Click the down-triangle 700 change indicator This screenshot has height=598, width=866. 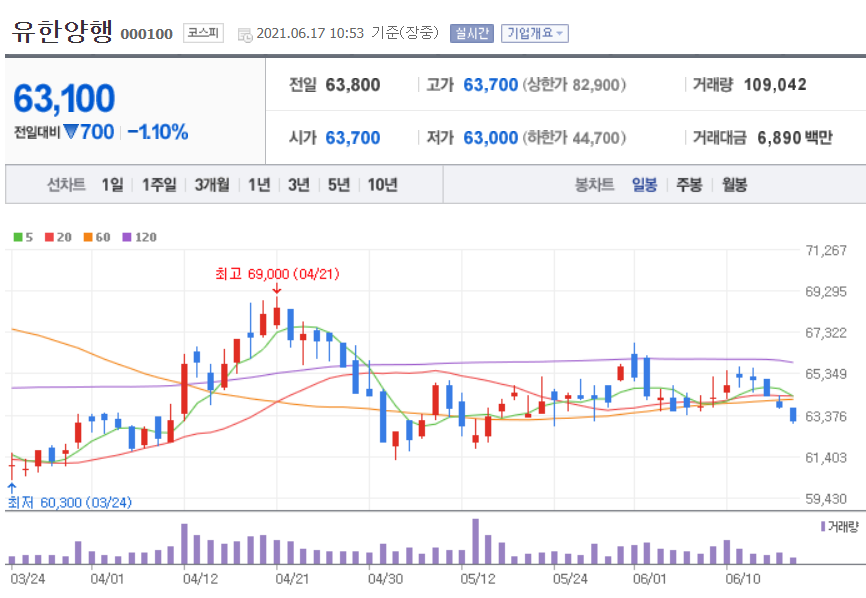[x=88, y=132]
